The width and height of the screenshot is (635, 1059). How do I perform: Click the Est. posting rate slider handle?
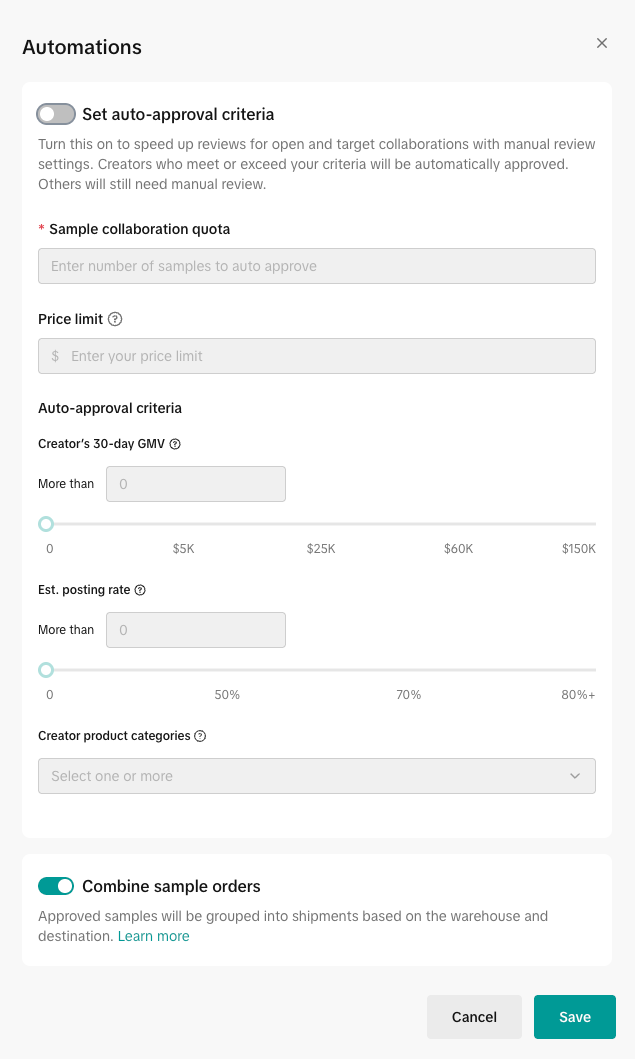coord(46,670)
